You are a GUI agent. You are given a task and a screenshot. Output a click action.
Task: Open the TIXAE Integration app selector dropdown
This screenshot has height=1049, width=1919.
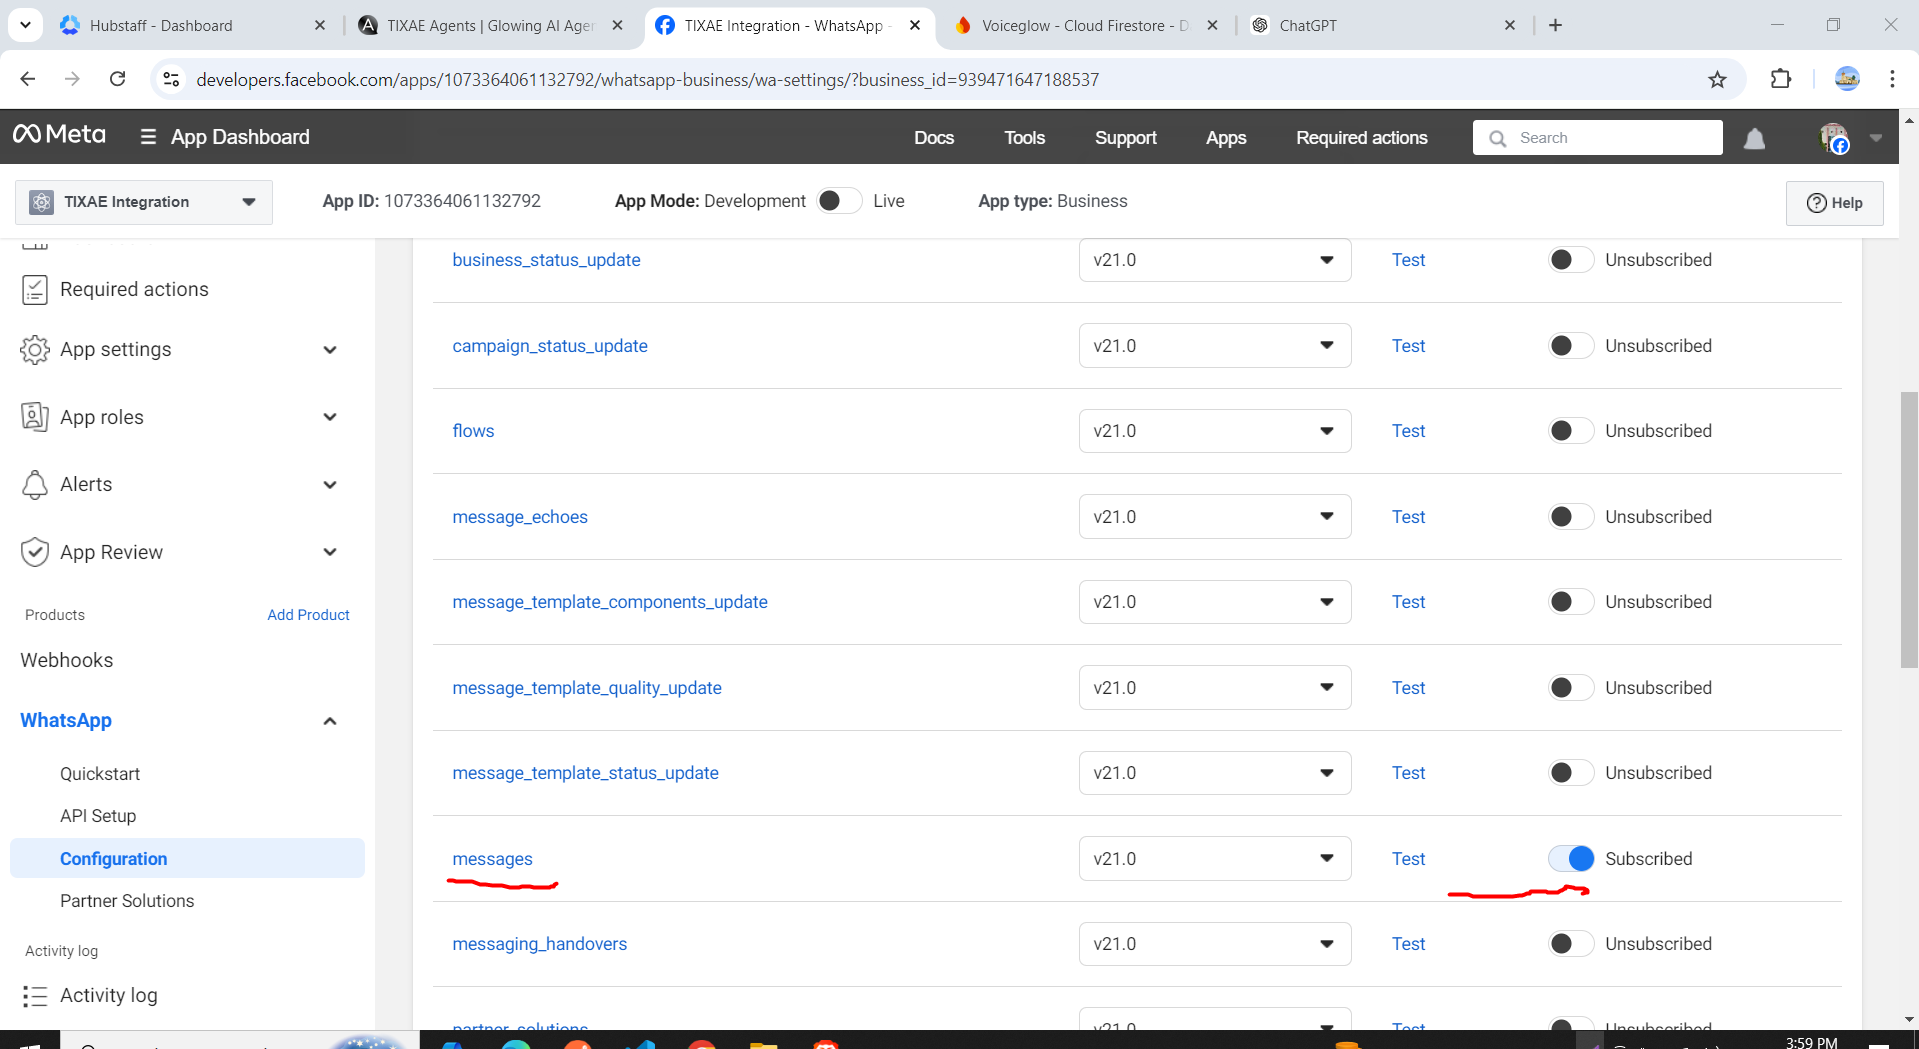[144, 202]
